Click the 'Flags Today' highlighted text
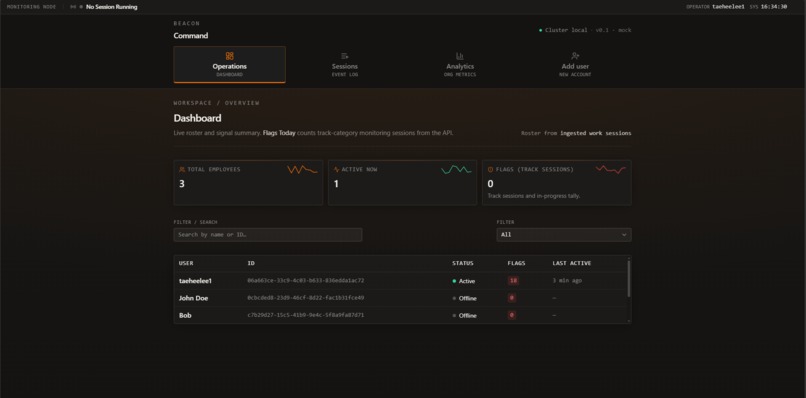Screen dimensions: 806x398 (279, 133)
